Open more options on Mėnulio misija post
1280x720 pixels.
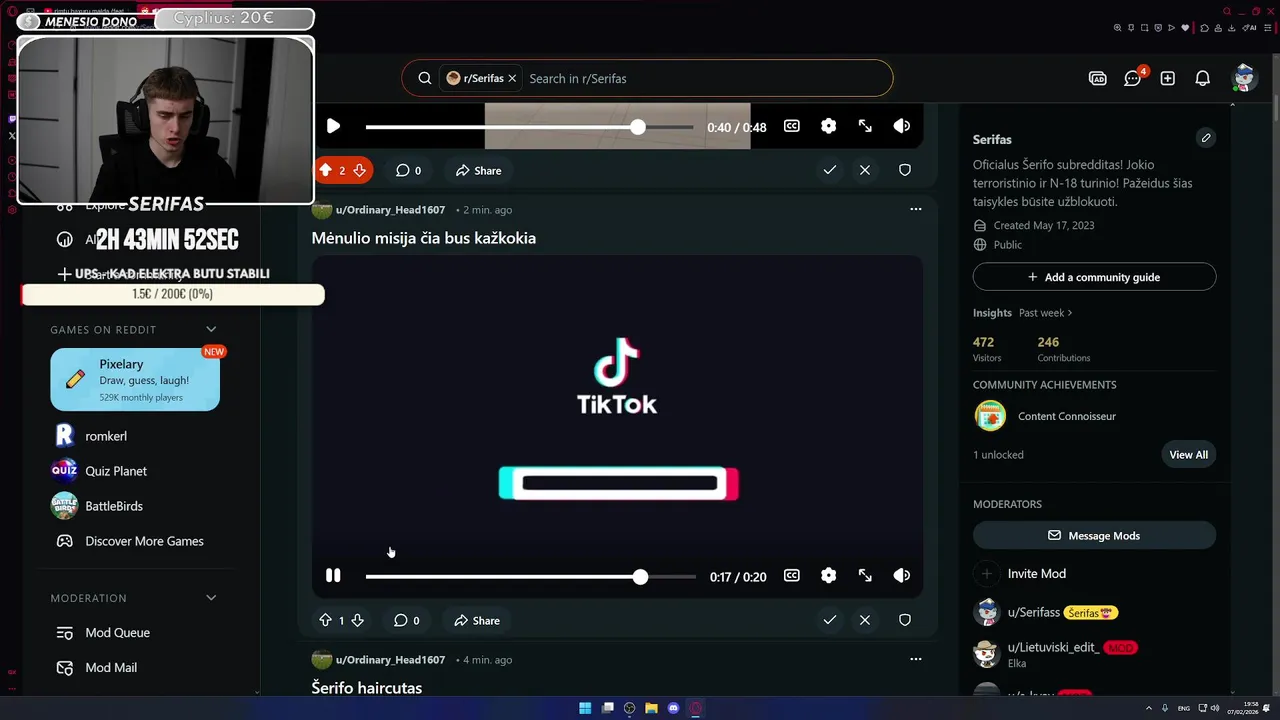[915, 209]
